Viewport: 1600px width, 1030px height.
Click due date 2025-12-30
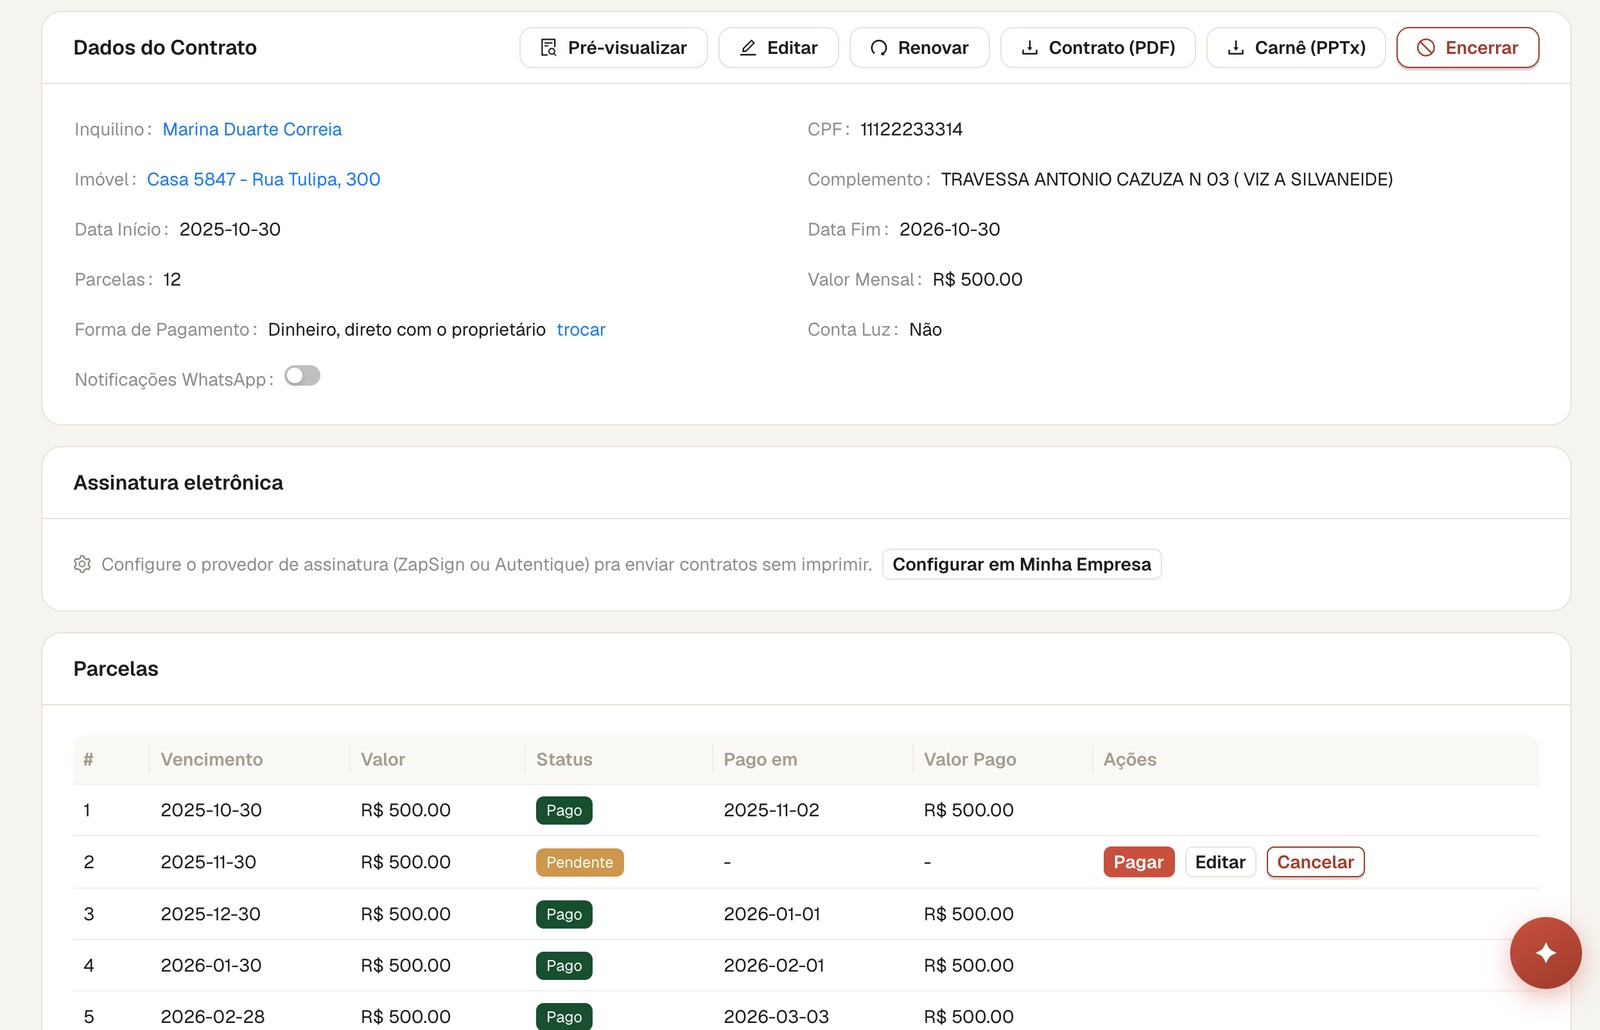[x=211, y=914]
